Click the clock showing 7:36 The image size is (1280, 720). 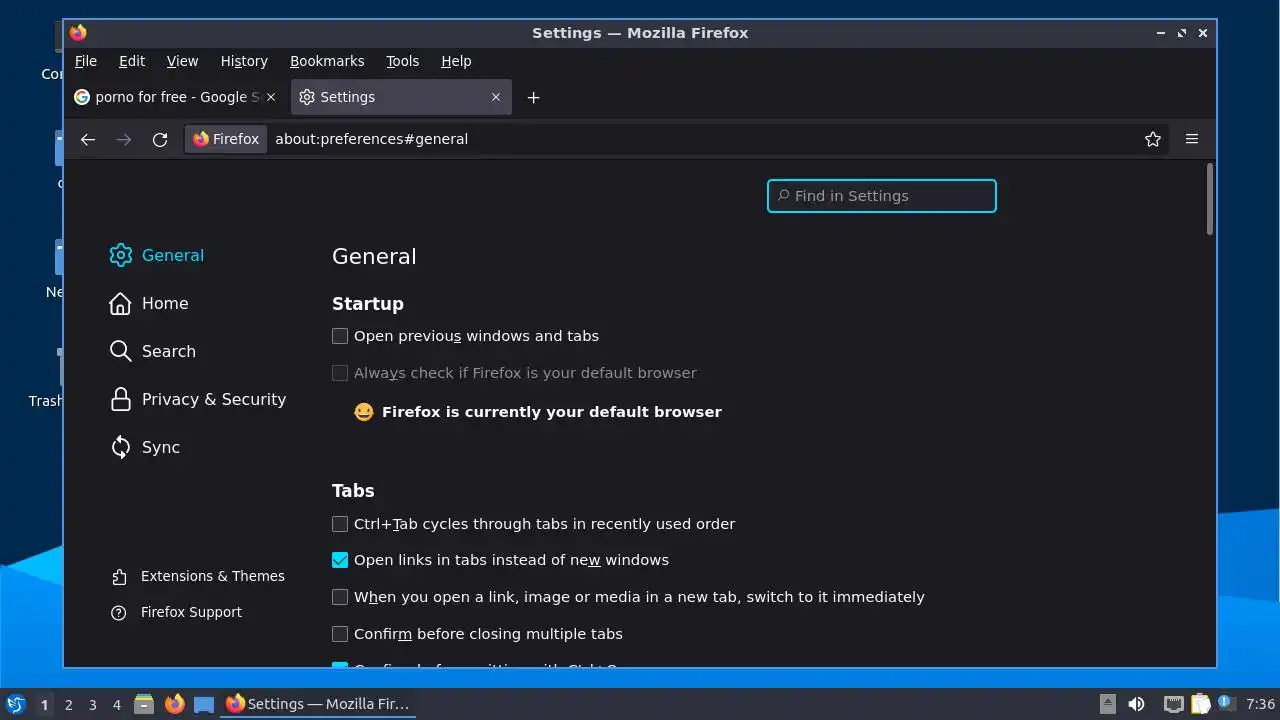(x=1261, y=704)
